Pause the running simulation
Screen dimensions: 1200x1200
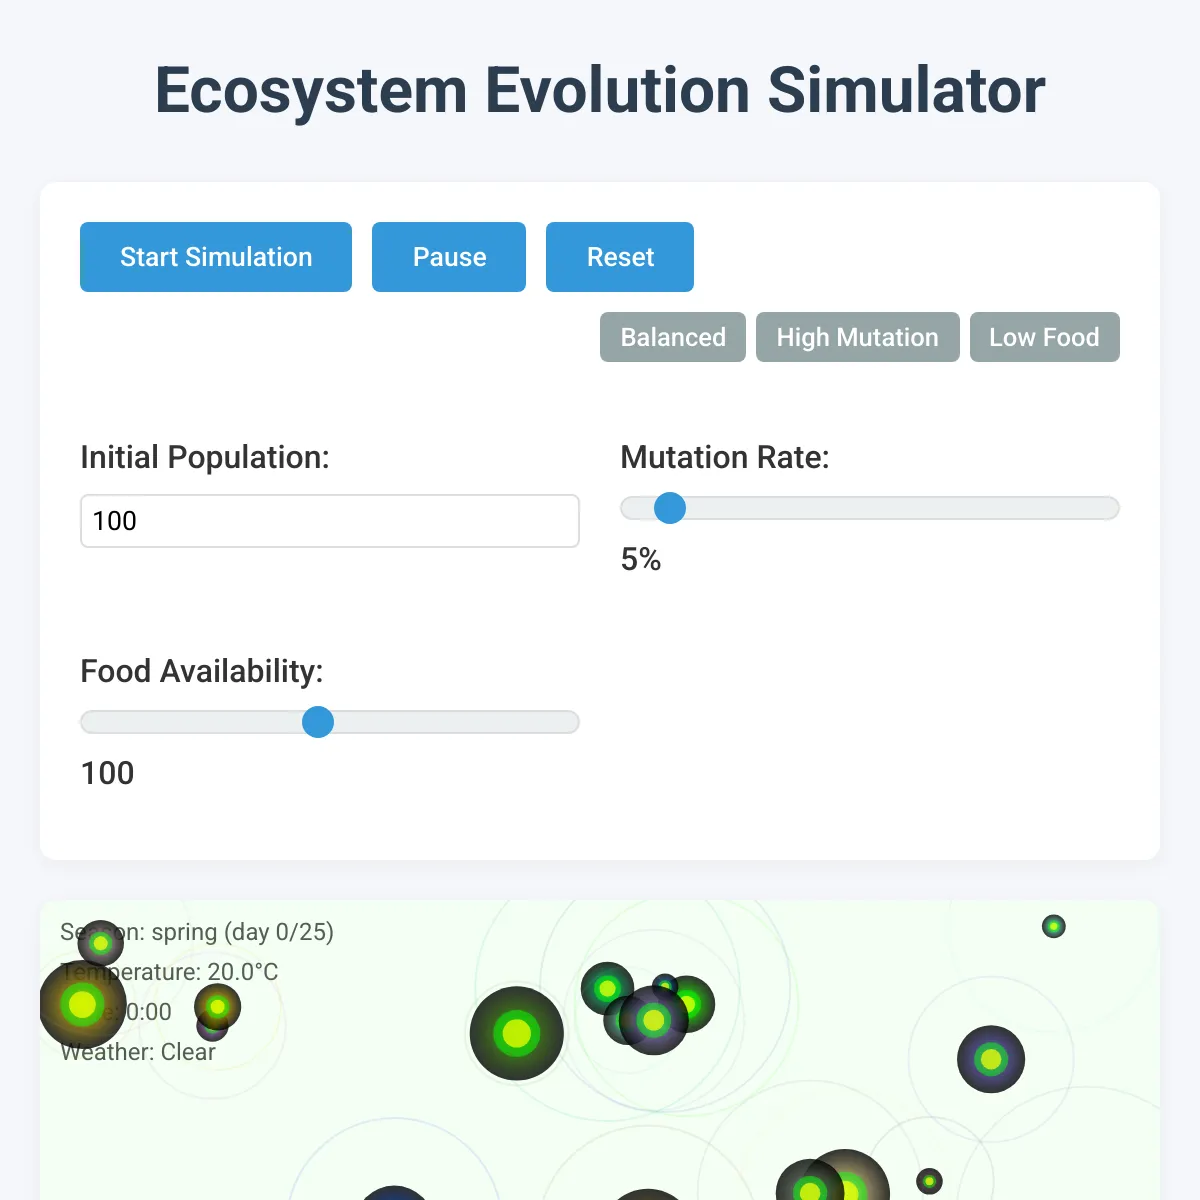click(x=449, y=257)
